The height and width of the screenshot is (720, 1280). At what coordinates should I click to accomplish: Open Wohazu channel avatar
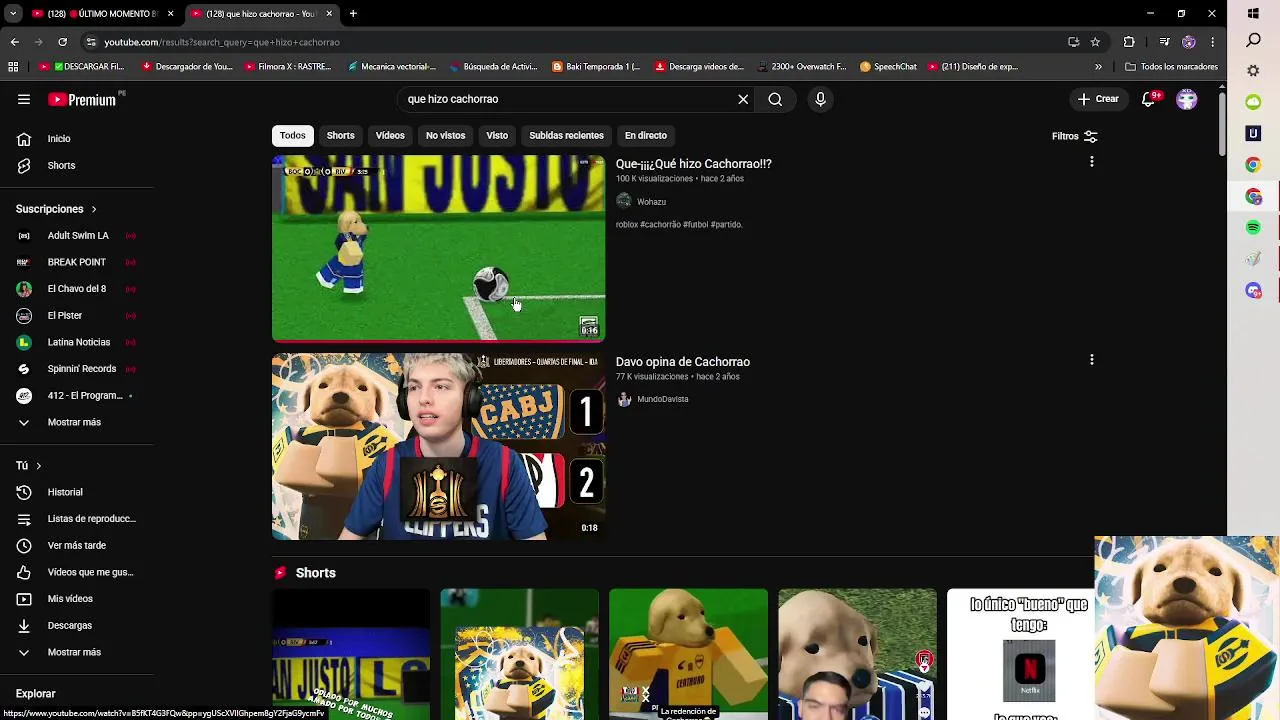tap(624, 201)
